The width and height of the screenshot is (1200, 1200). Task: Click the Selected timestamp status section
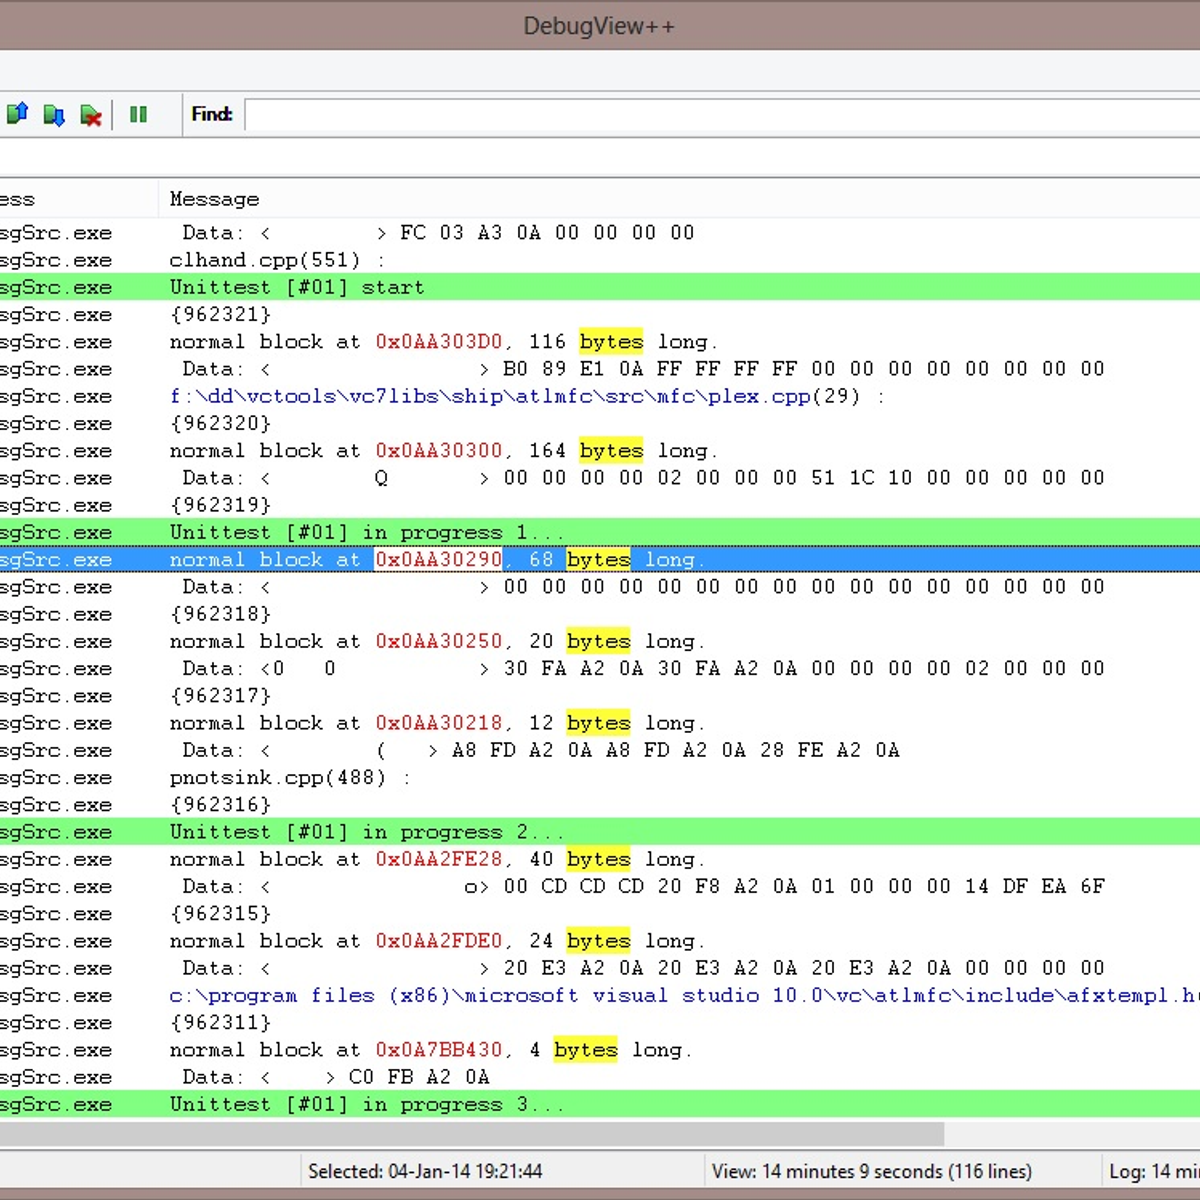pyautogui.click(x=426, y=1171)
